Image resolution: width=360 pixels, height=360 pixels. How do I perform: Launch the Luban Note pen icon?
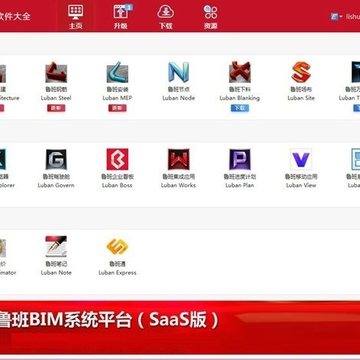pos(56,246)
